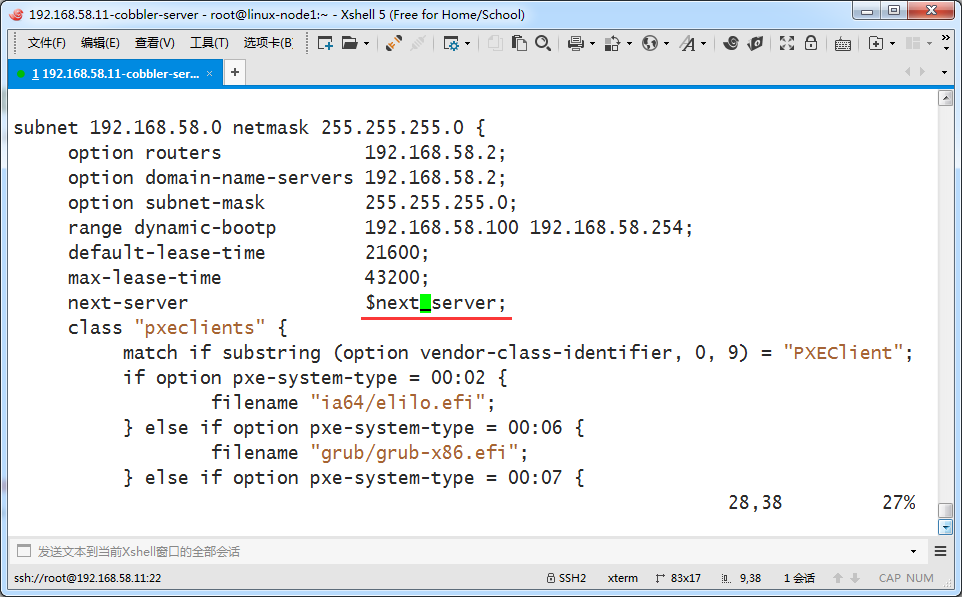The height and width of the screenshot is (597, 962).
Task: Open the 工具(T) menu
Action: (209, 43)
